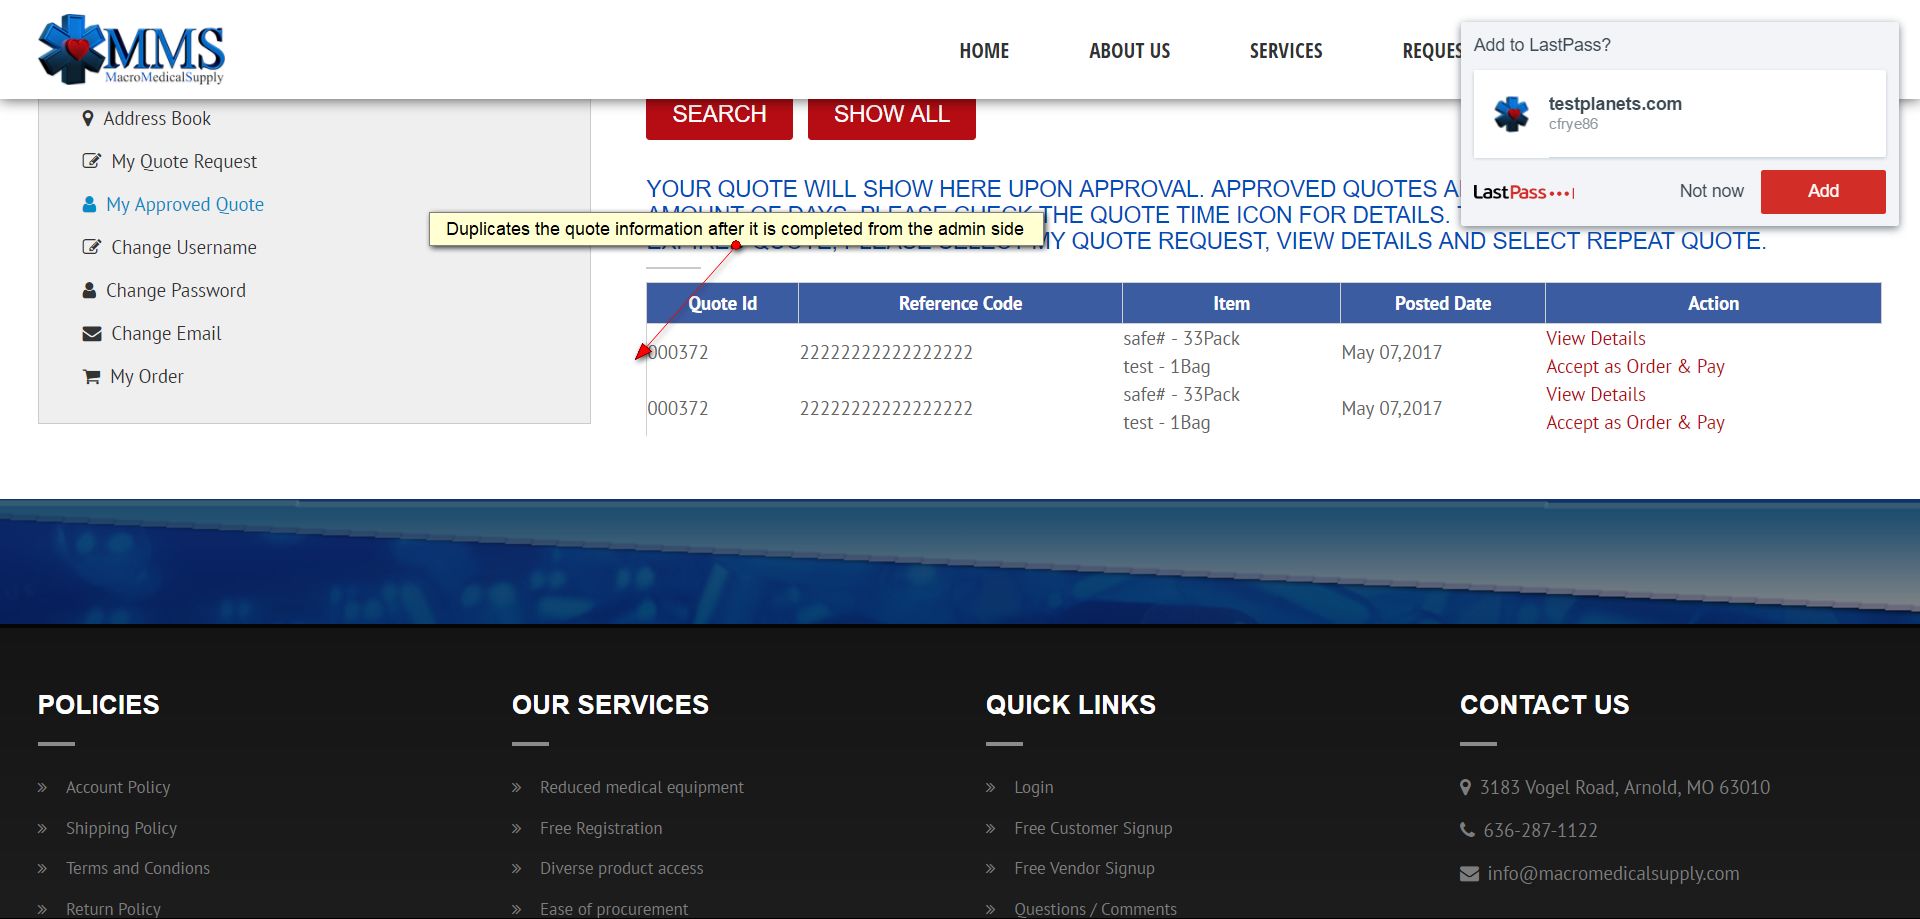This screenshot has width=1920, height=919.
Task: Open View Details for the second quote row
Action: click(1596, 394)
